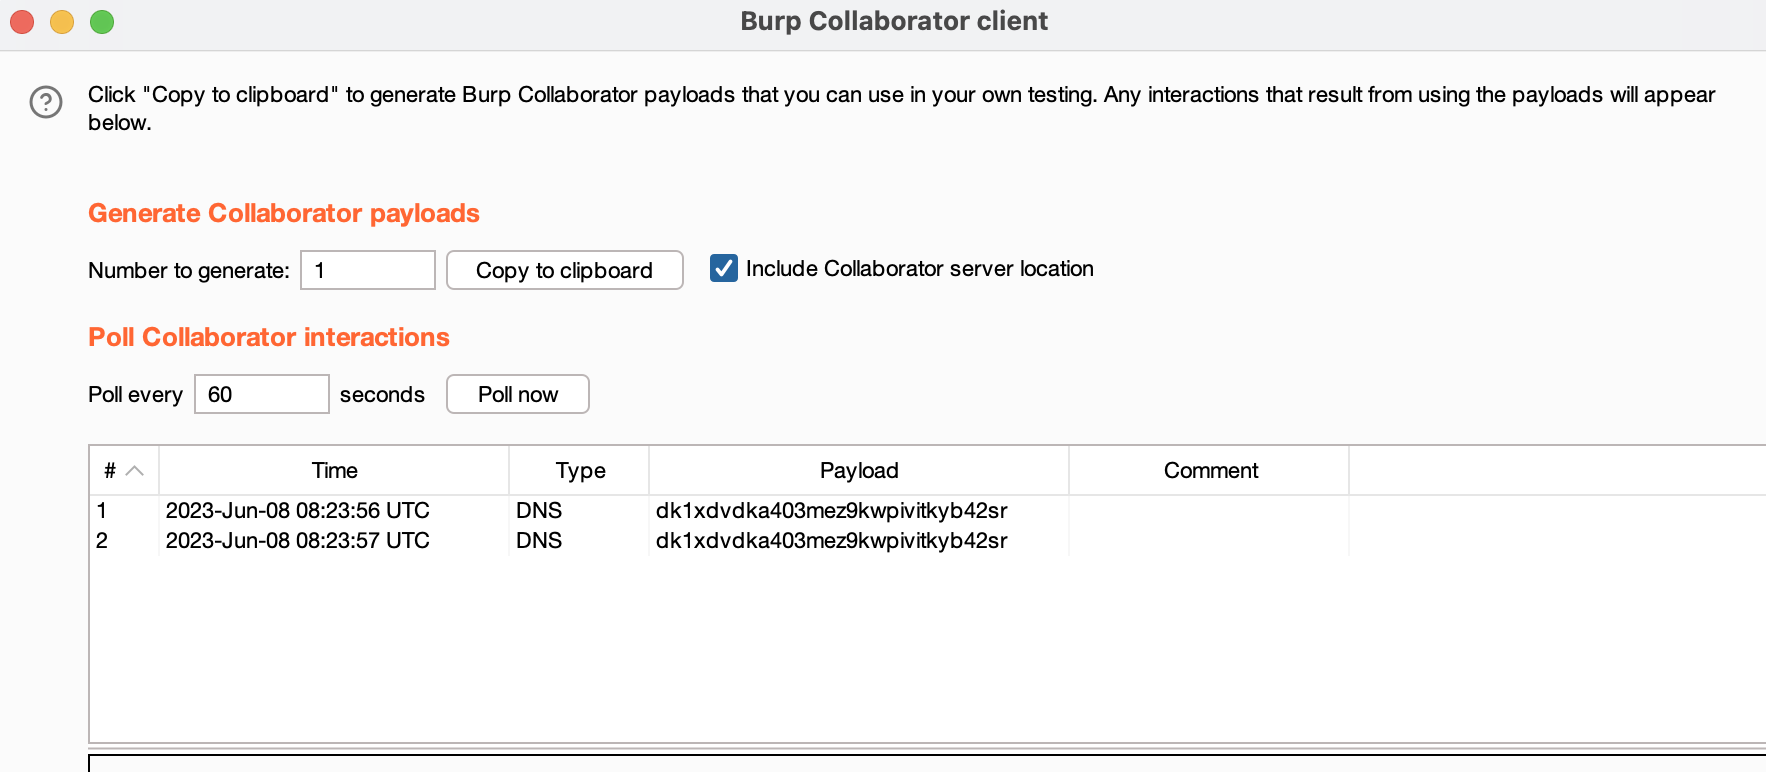Click the Poll every seconds input field

261,394
